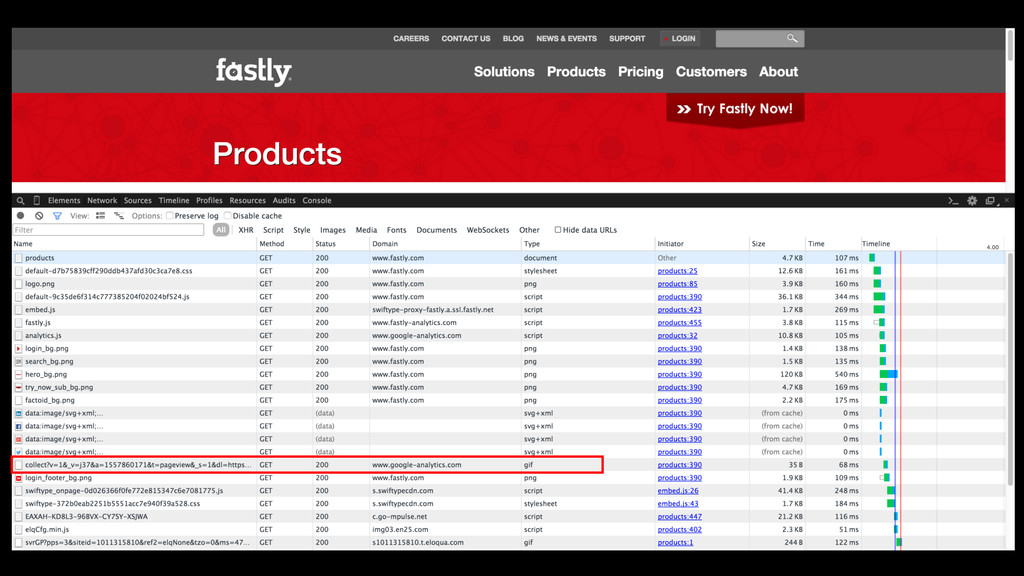This screenshot has height=576, width=1024.
Task: Switch to small request rows view icon
Action: coord(119,216)
